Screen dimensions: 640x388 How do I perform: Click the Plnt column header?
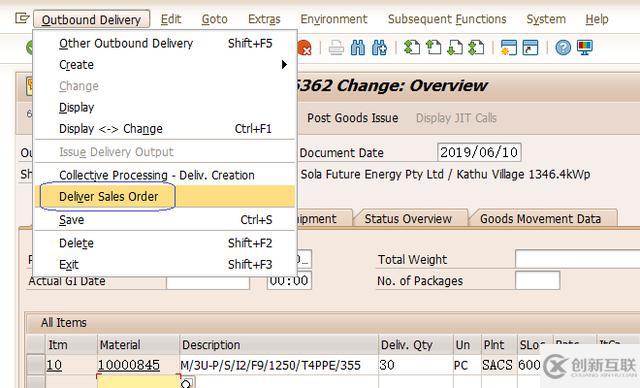[499, 345]
